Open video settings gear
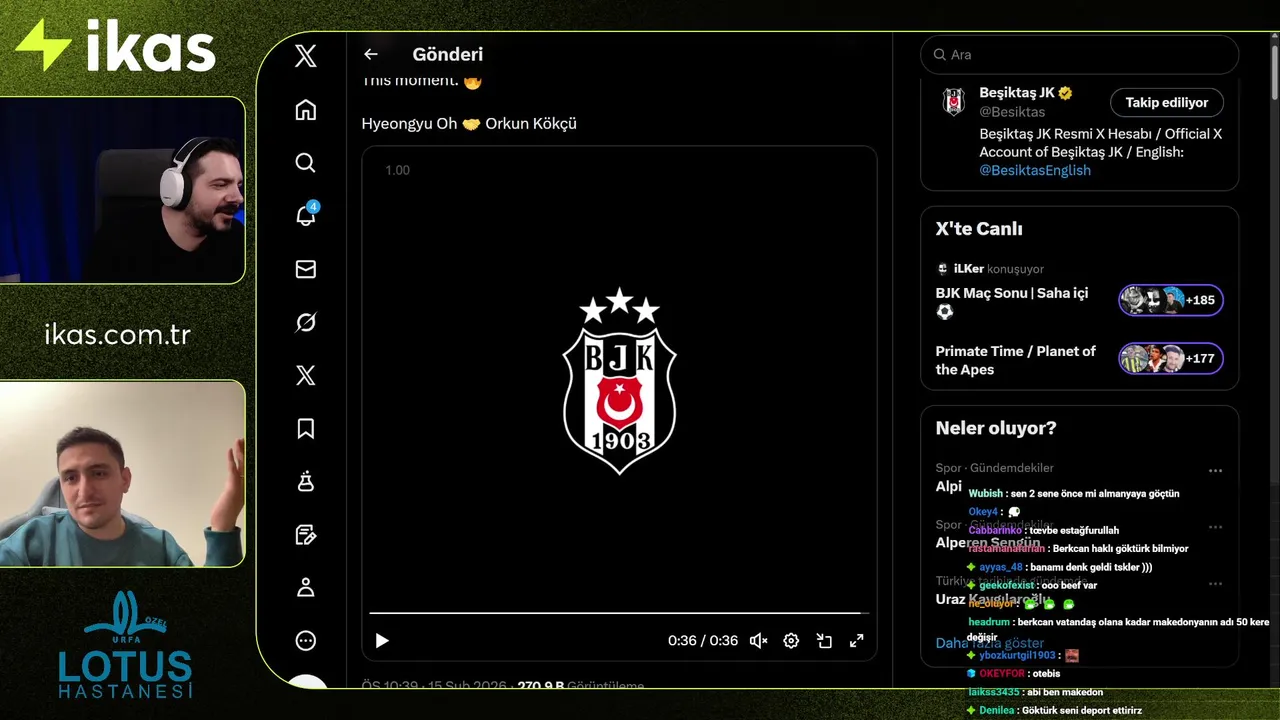This screenshot has width=1280, height=720. pyautogui.click(x=791, y=641)
